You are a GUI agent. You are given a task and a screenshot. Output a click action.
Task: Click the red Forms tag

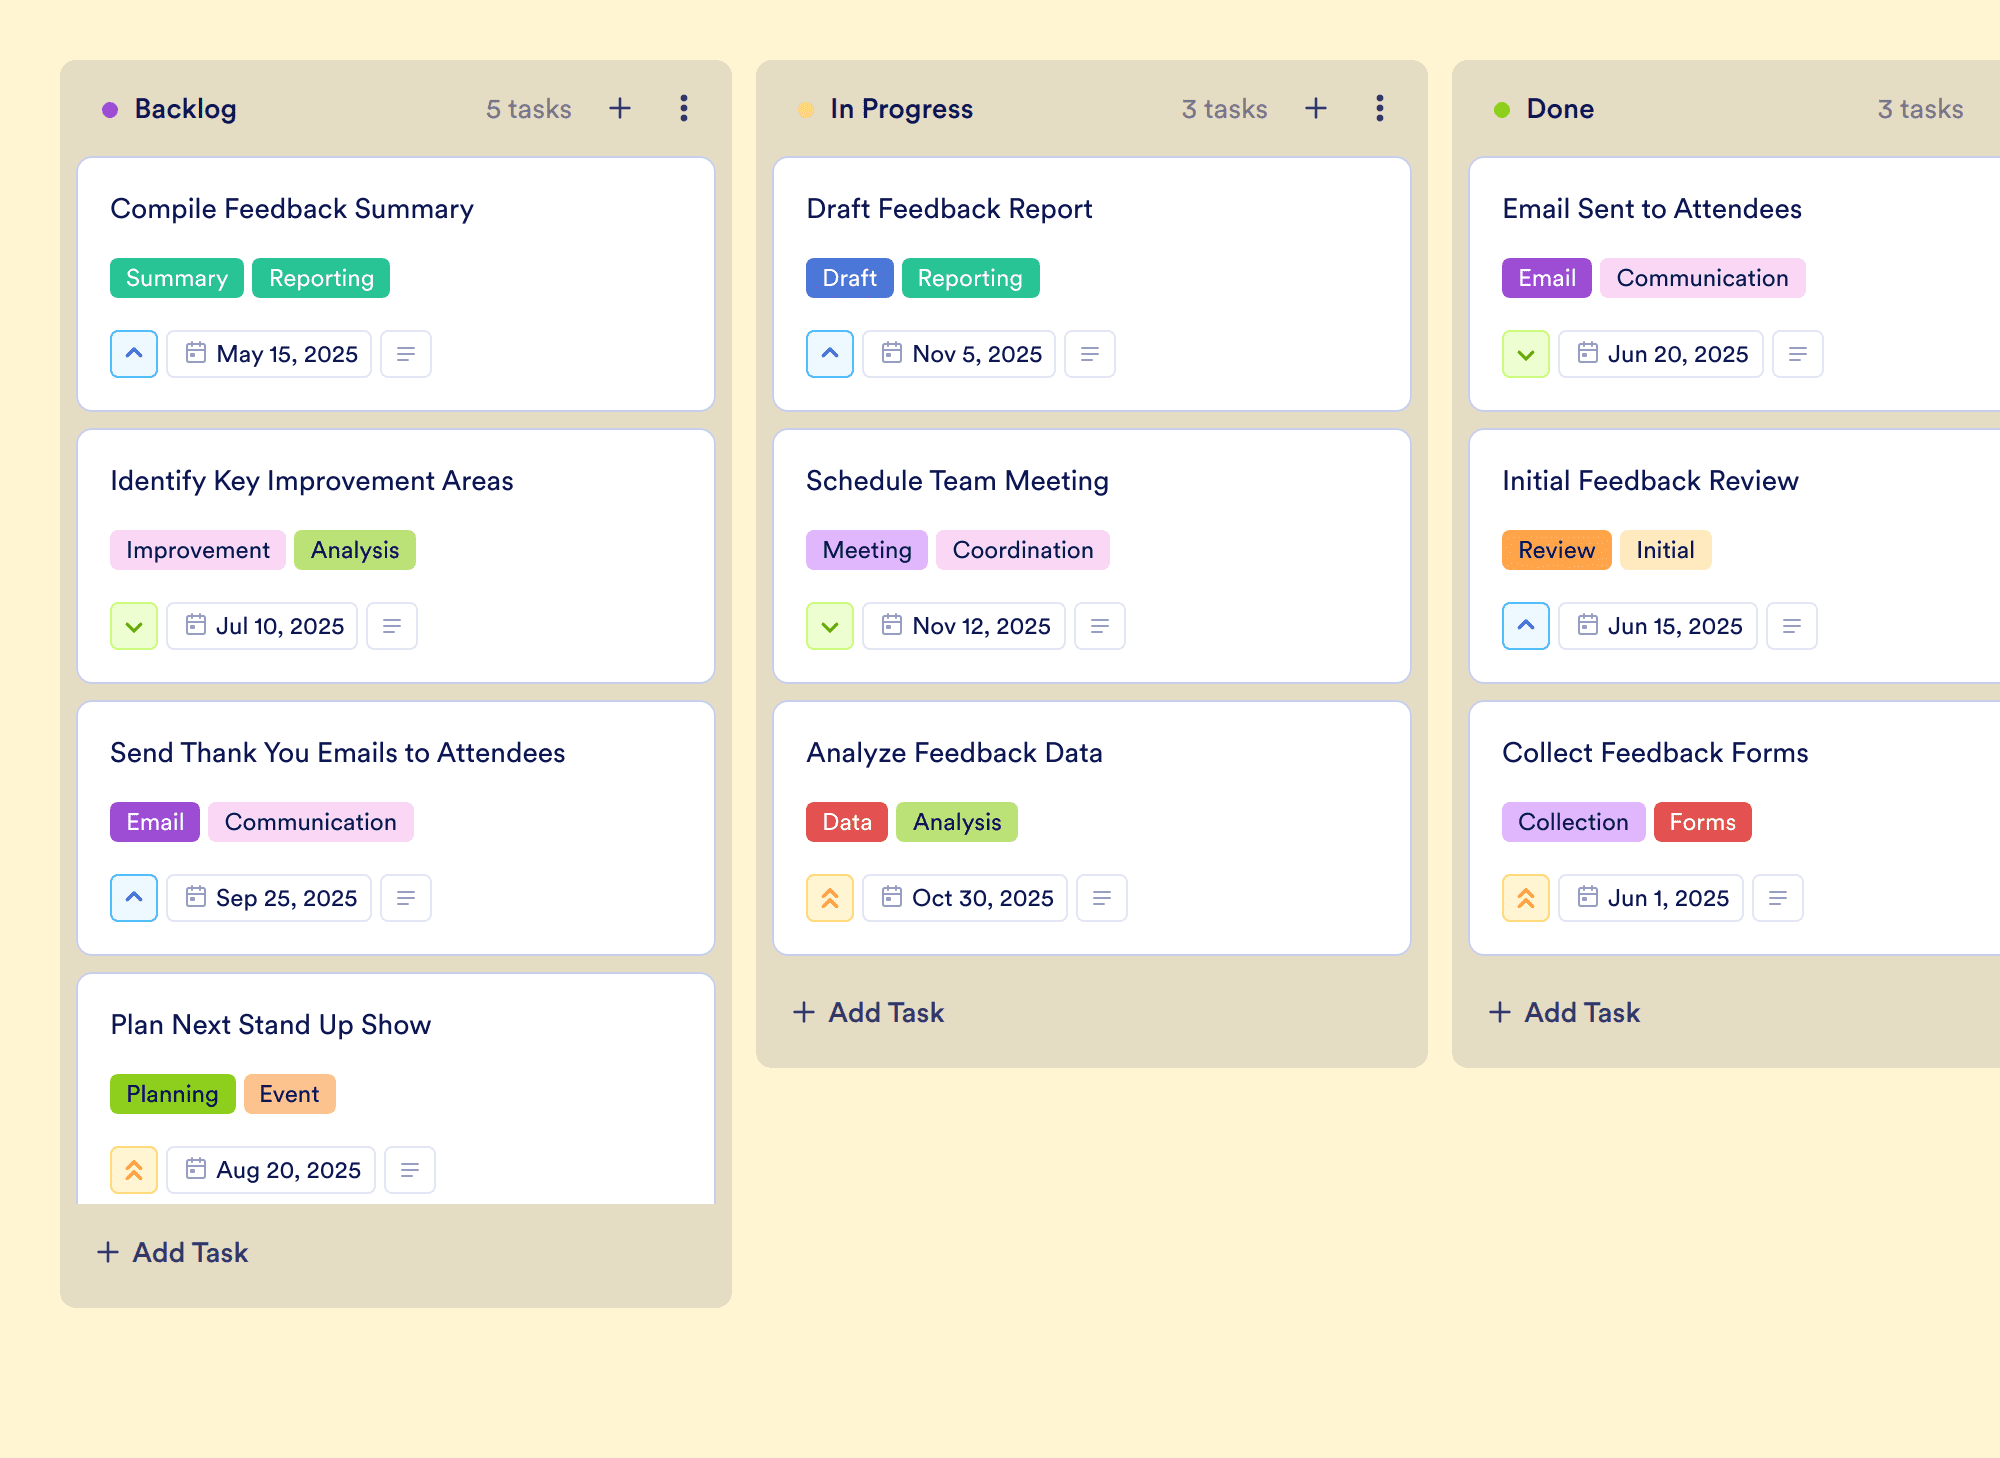point(1703,822)
